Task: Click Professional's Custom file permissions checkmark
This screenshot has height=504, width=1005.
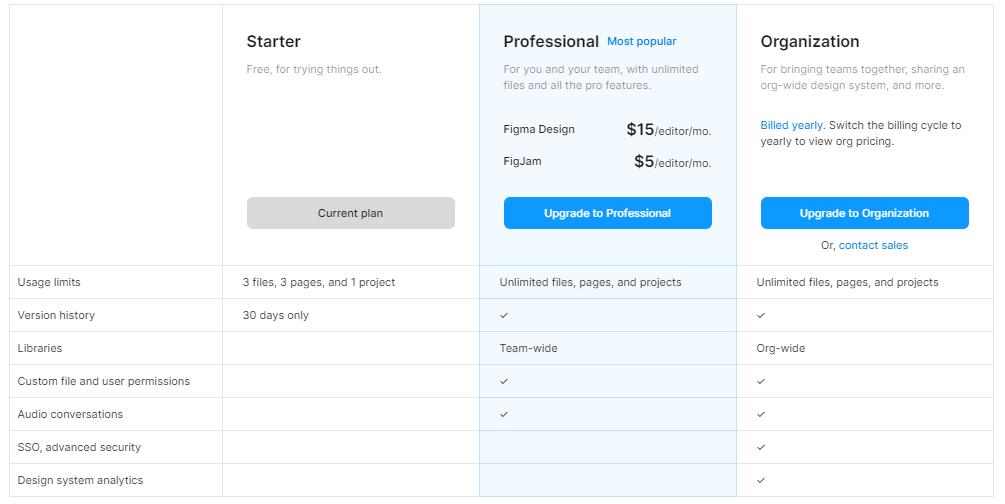Action: (x=504, y=382)
